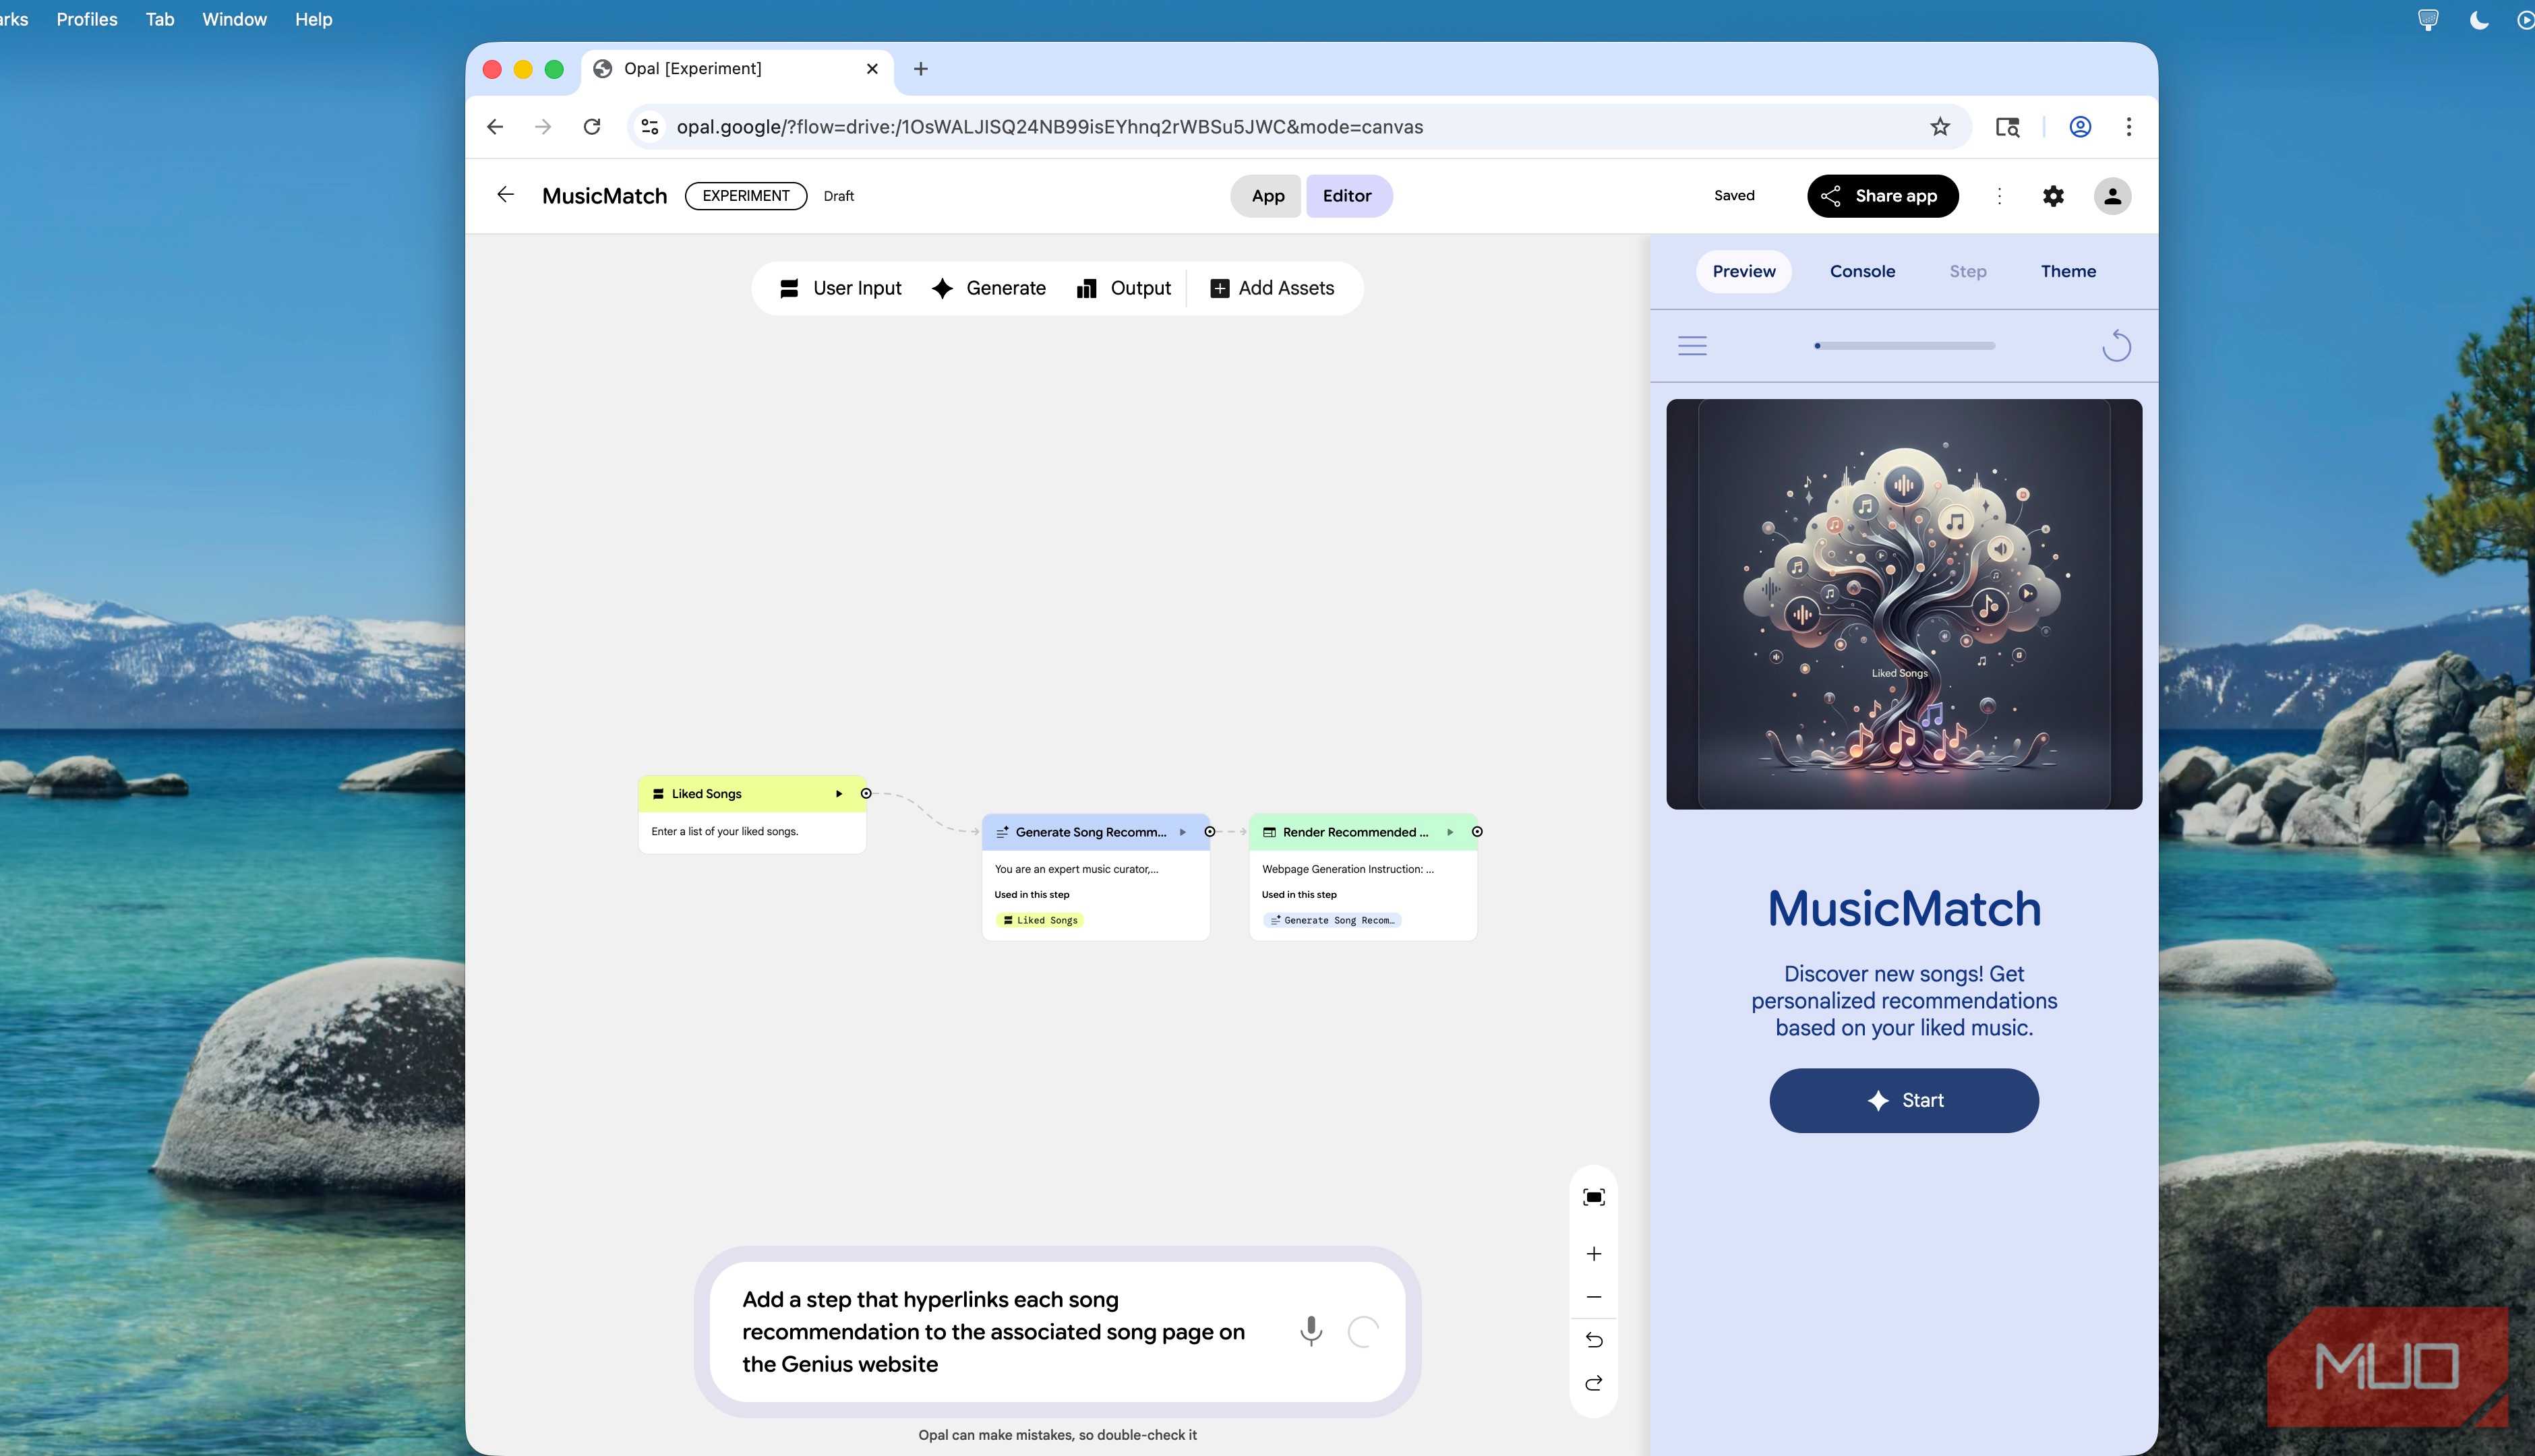Select the Generate Song Recomm node header
The width and height of the screenshot is (2535, 1456).
(1096, 832)
